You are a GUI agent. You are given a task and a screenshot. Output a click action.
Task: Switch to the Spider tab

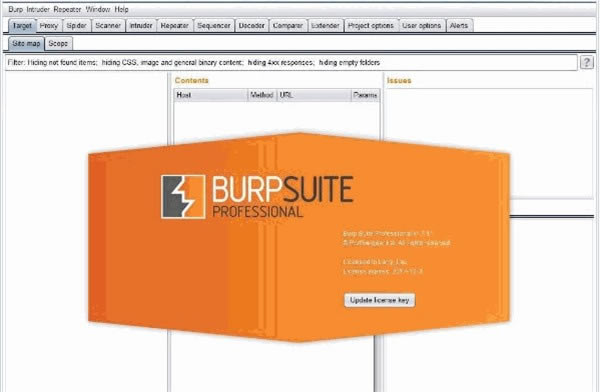coord(77,26)
